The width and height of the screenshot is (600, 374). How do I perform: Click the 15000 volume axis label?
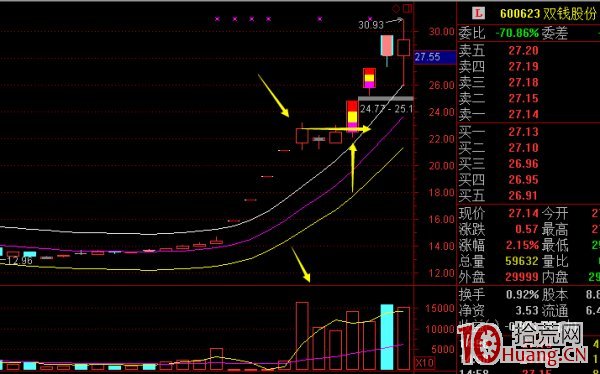click(440, 308)
